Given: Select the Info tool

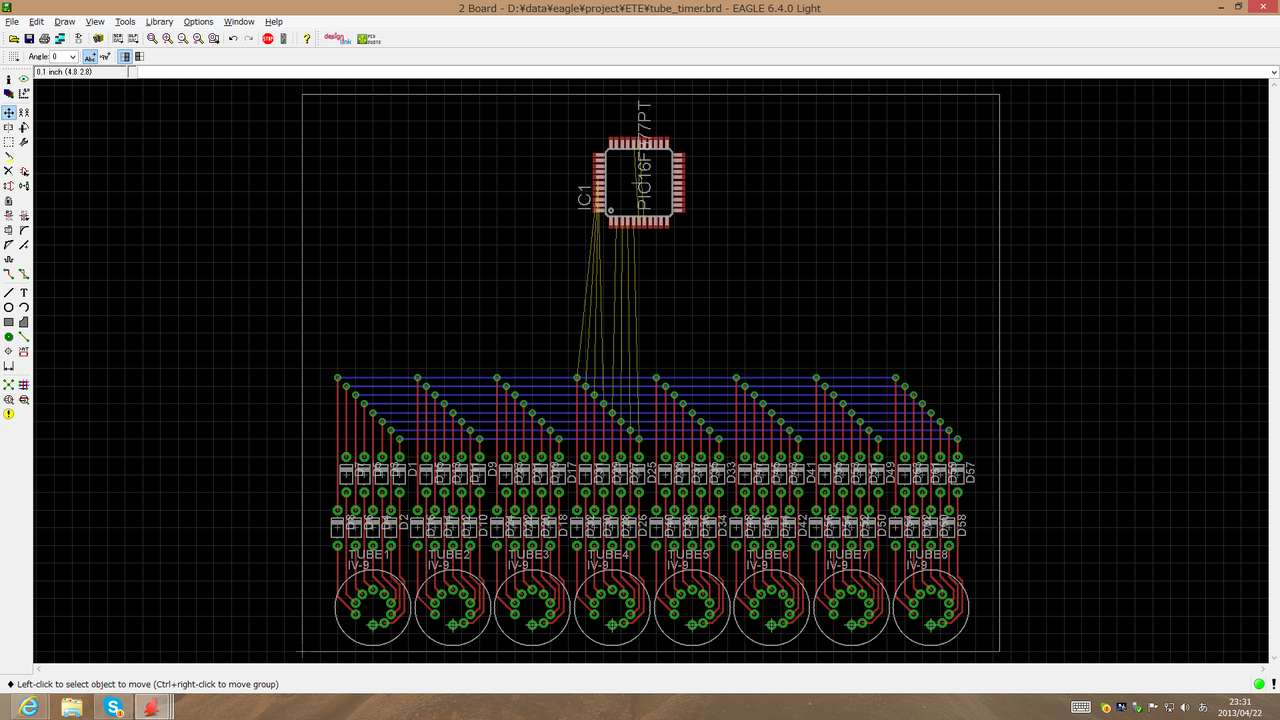Looking at the screenshot, I should tap(9, 79).
